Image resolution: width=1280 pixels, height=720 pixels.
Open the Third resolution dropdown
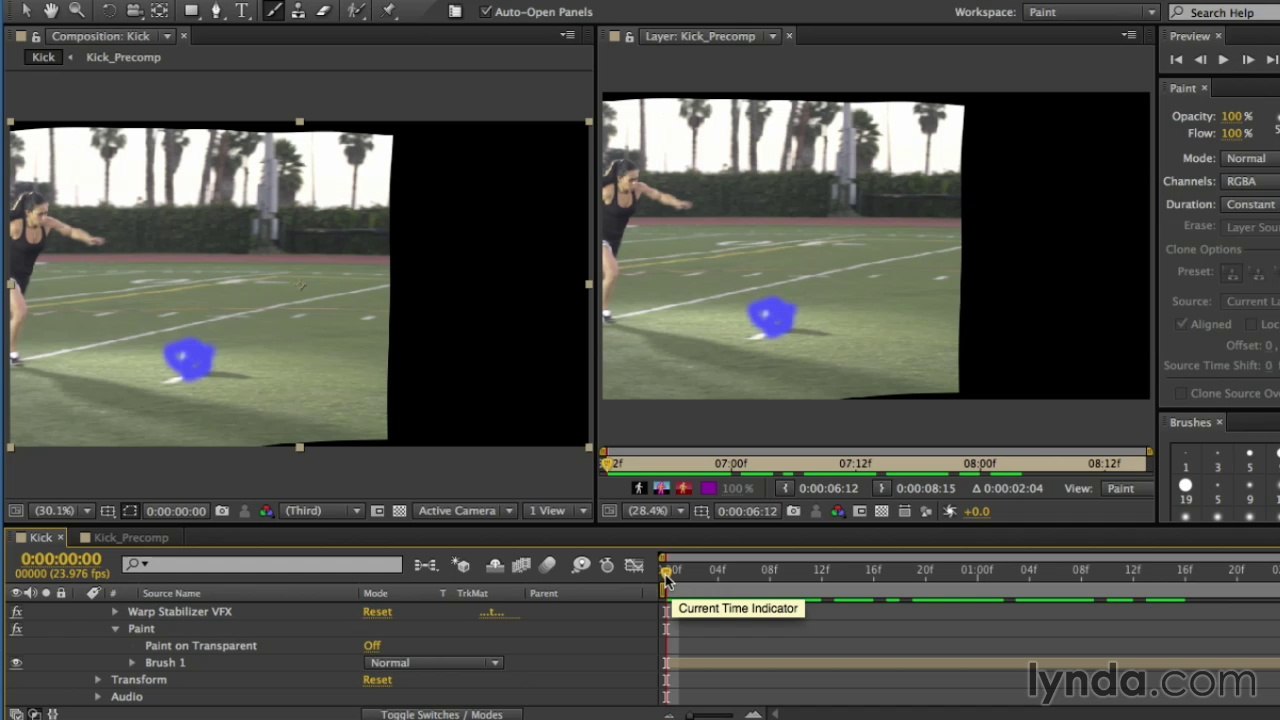point(322,511)
